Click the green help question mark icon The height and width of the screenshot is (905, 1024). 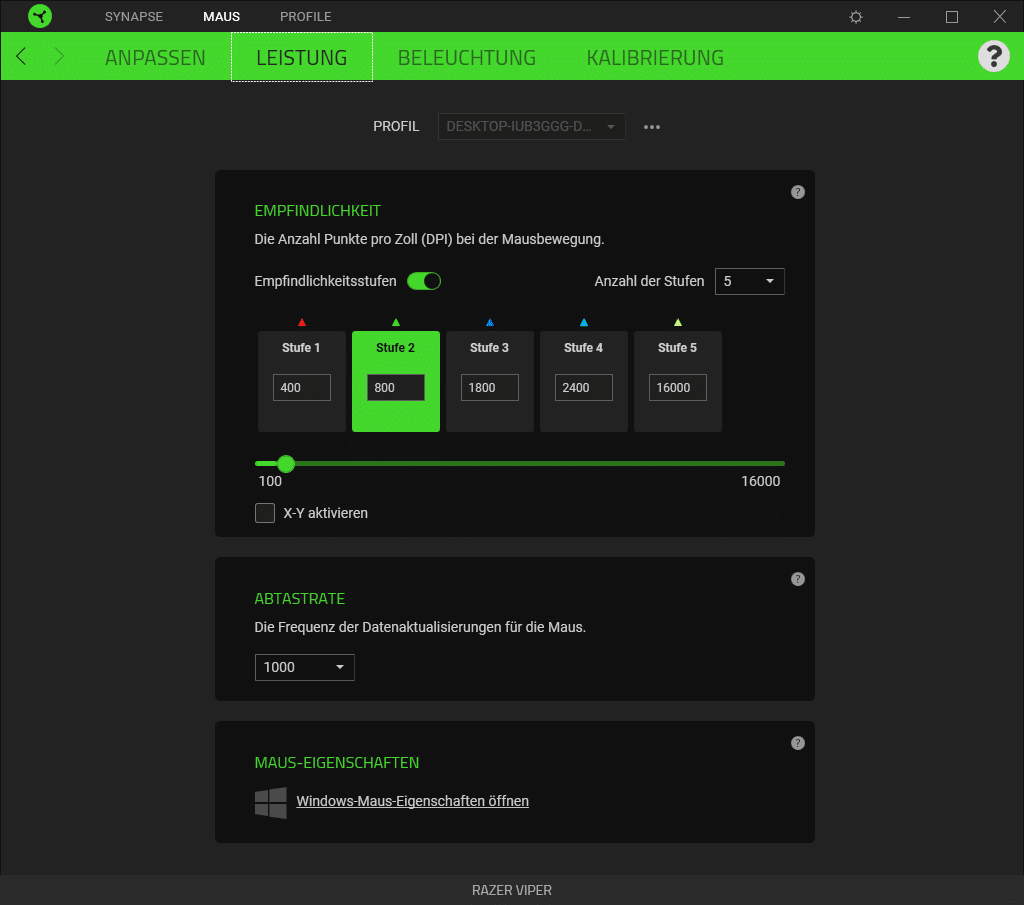pyautogui.click(x=993, y=56)
